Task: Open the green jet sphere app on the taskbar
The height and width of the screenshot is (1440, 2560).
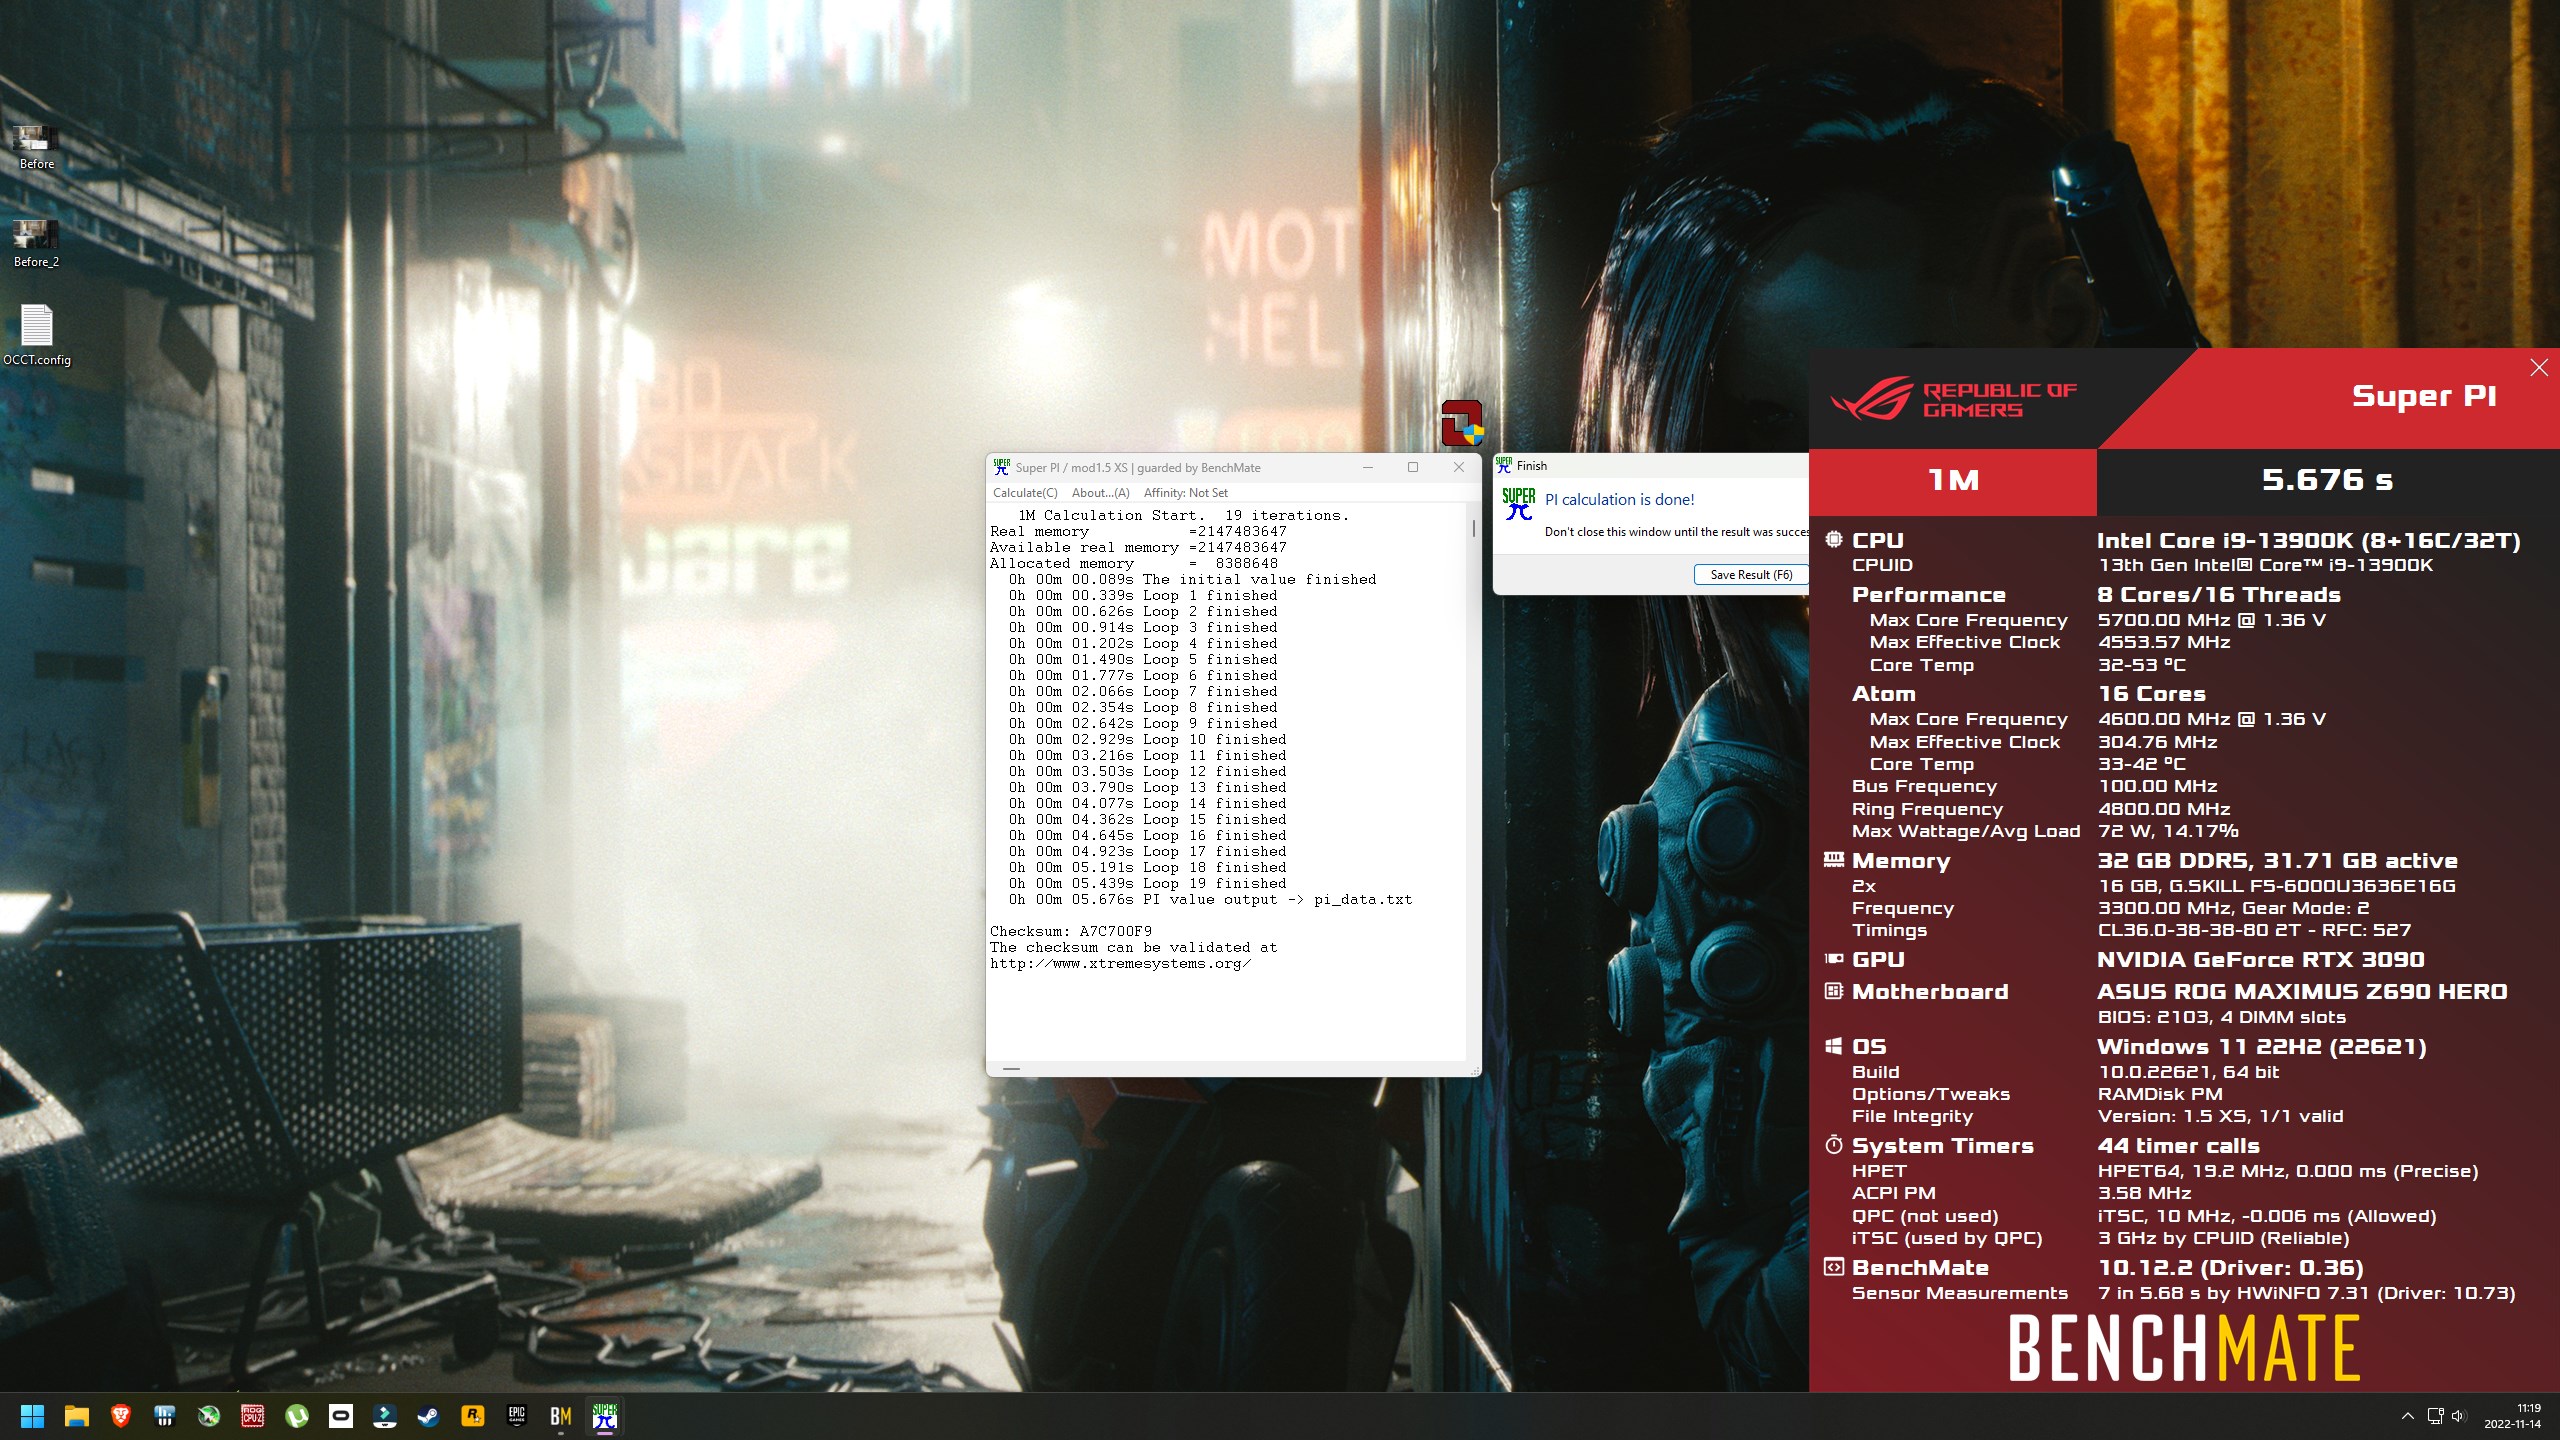Action: point(209,1416)
